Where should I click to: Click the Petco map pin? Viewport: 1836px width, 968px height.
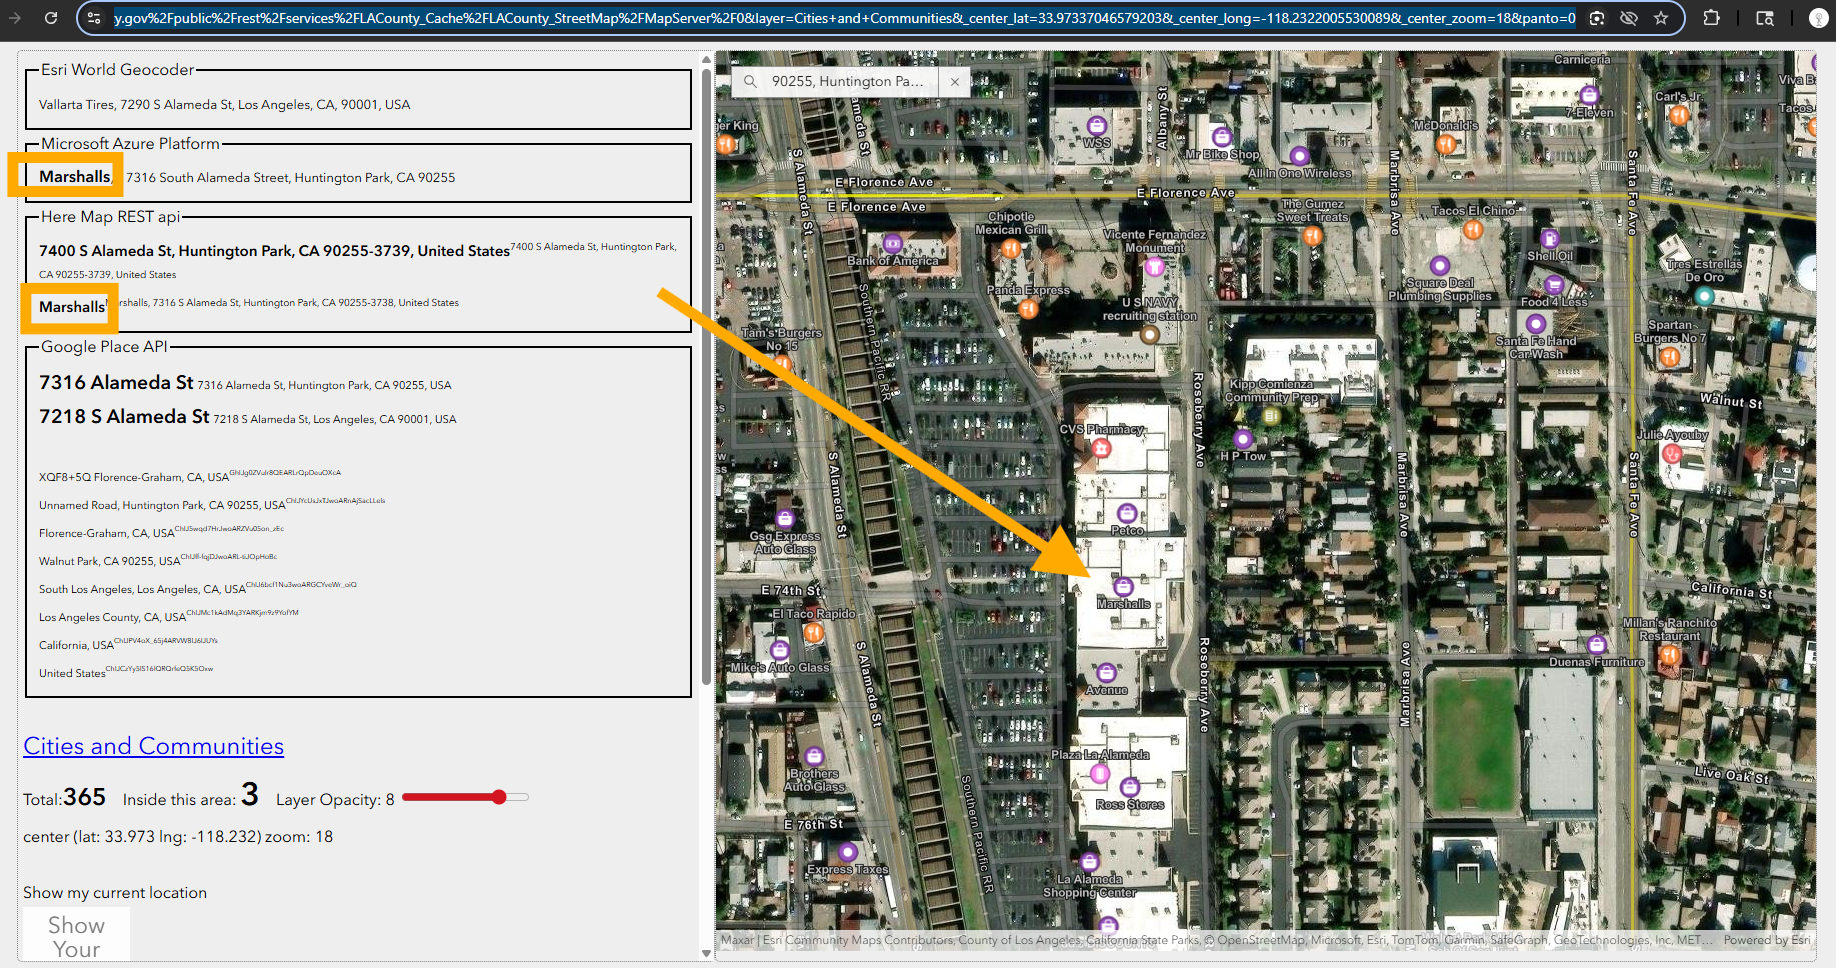tap(1127, 513)
